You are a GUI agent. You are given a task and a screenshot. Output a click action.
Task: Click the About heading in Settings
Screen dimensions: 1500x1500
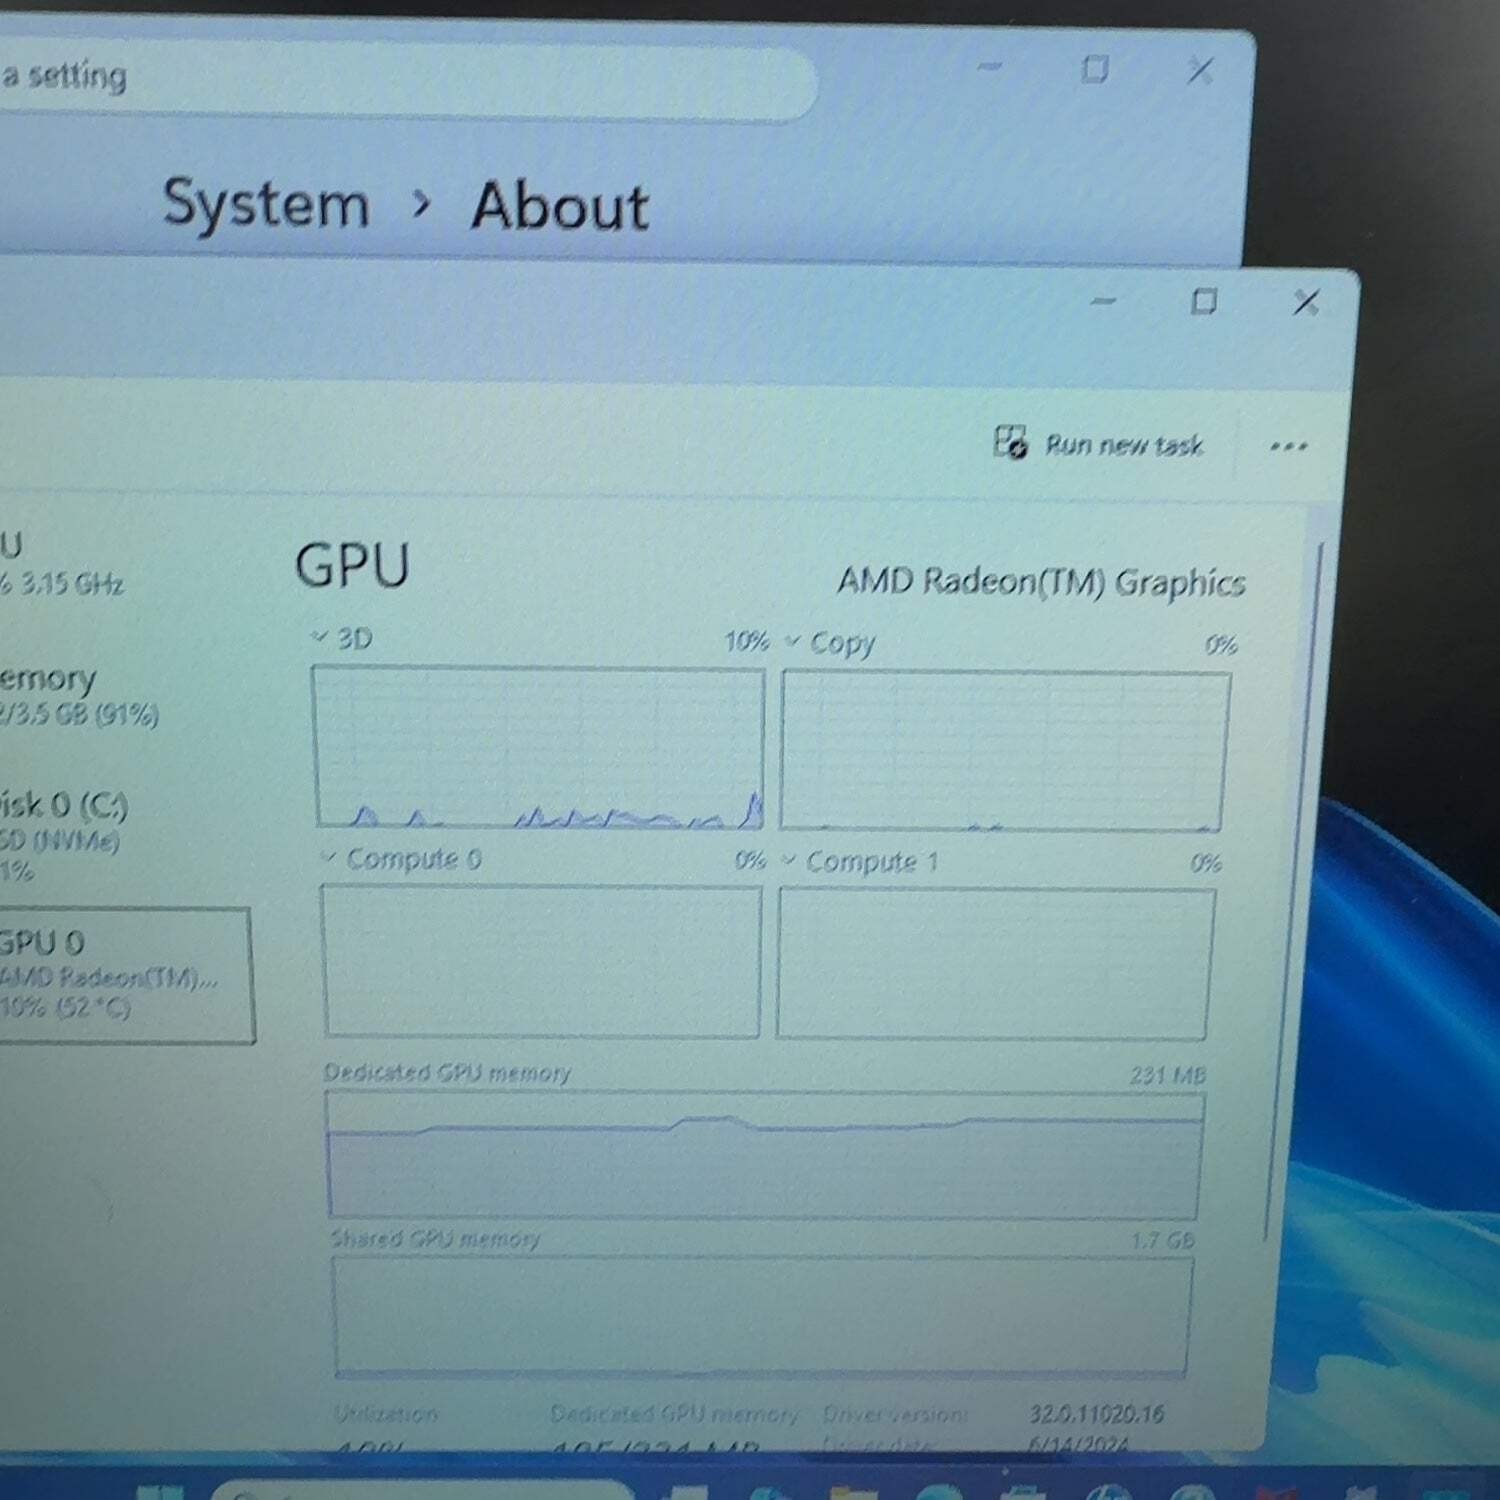click(560, 206)
